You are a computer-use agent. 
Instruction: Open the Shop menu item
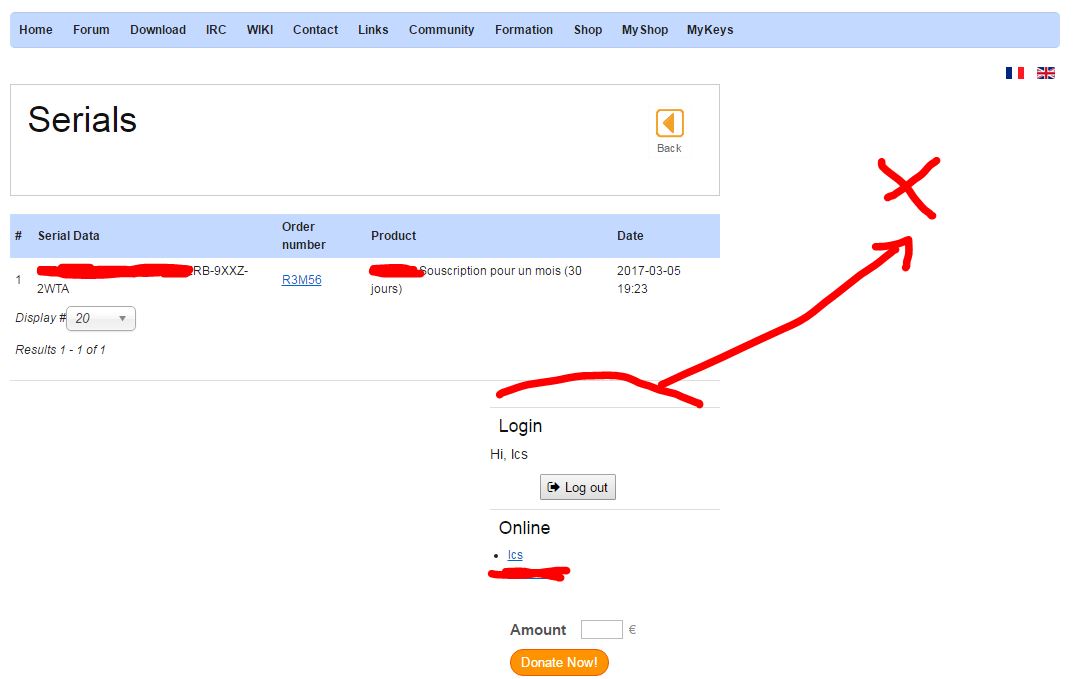click(588, 29)
